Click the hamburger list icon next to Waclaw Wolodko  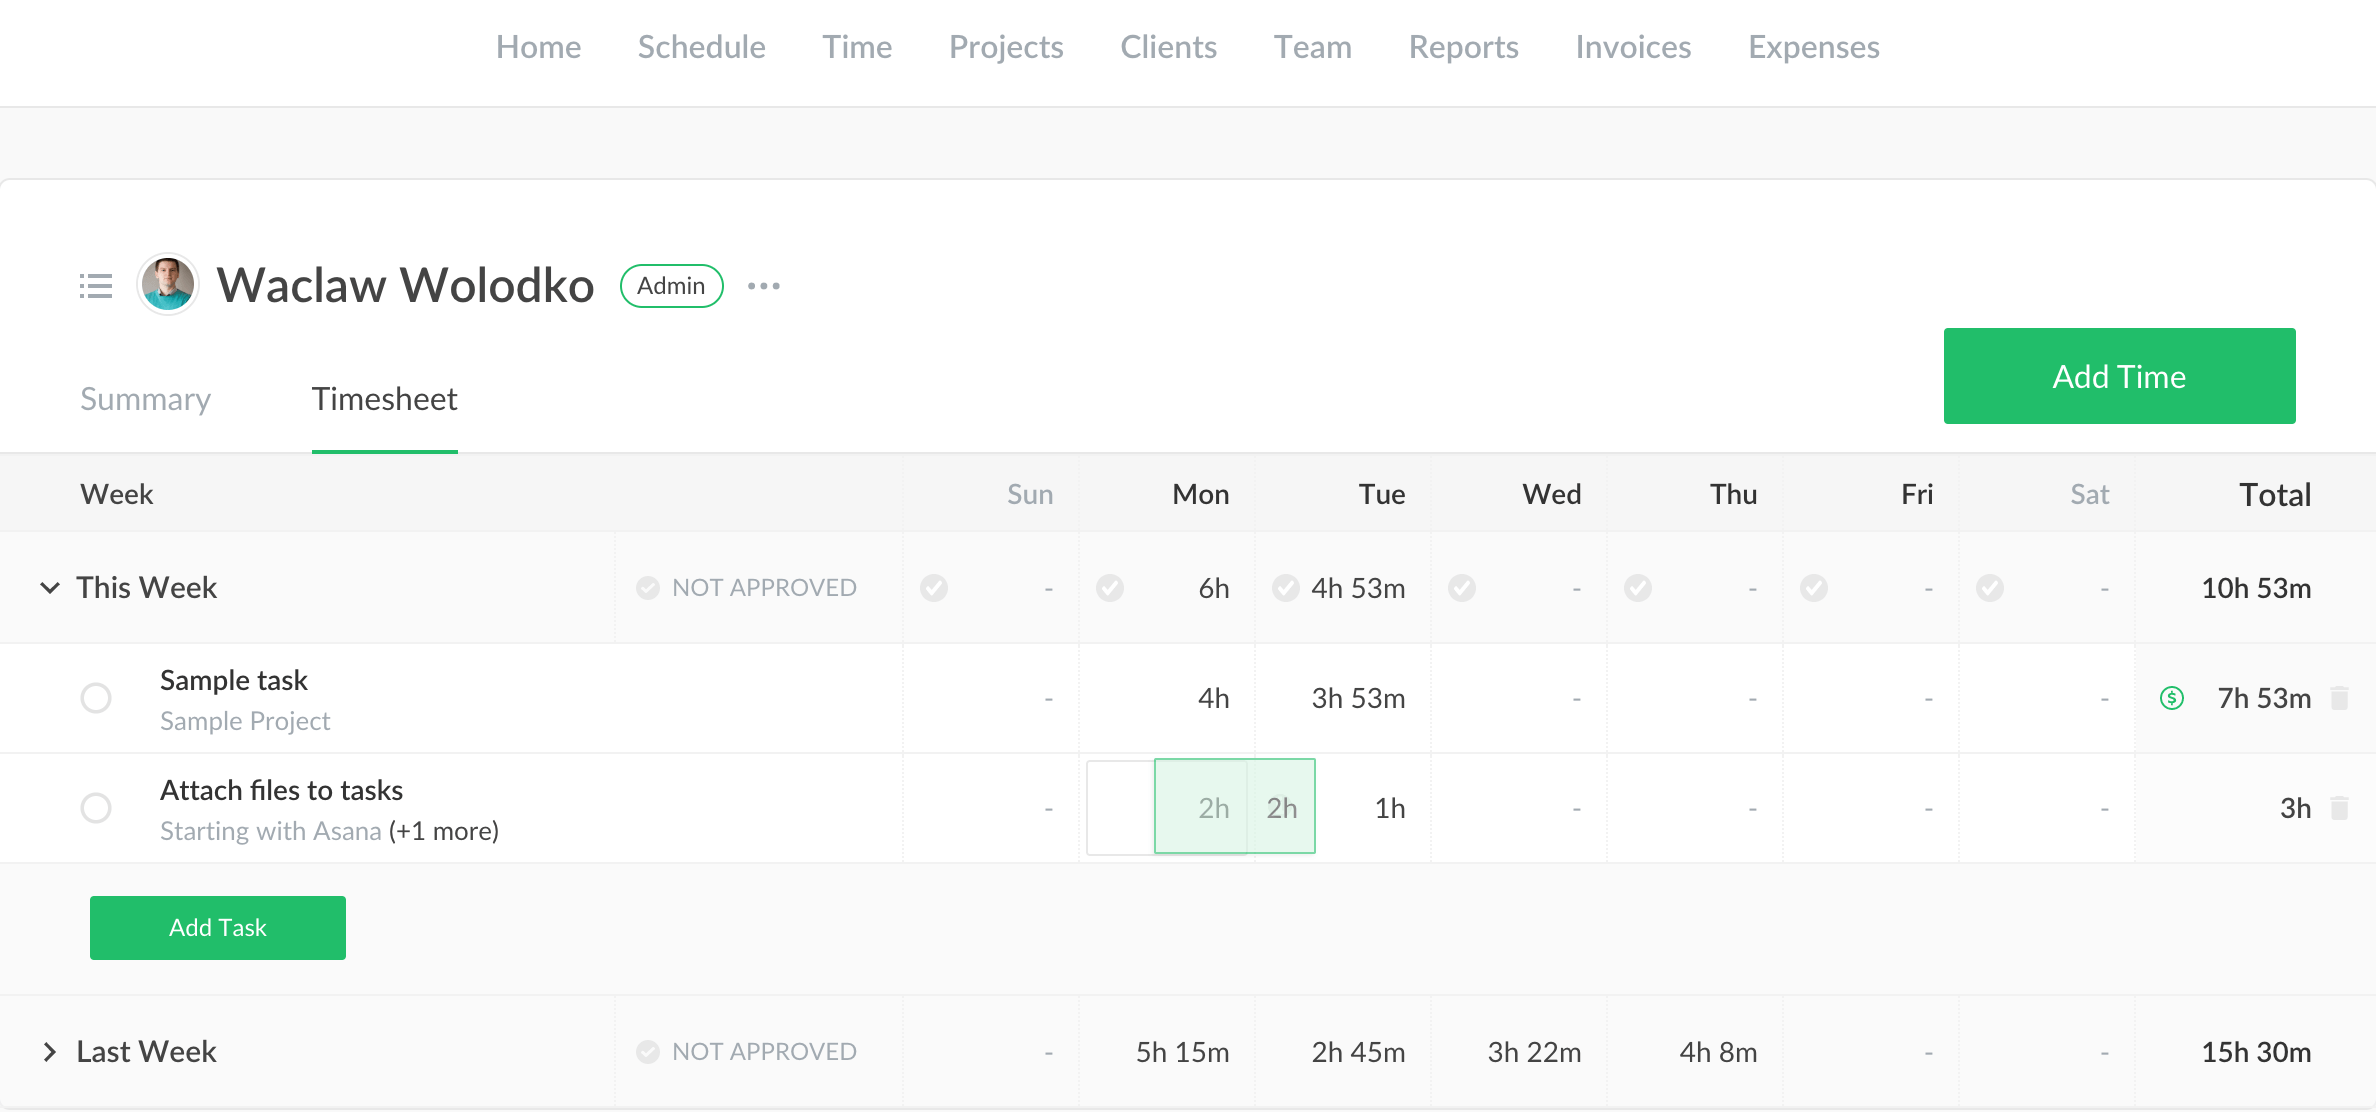tap(95, 285)
